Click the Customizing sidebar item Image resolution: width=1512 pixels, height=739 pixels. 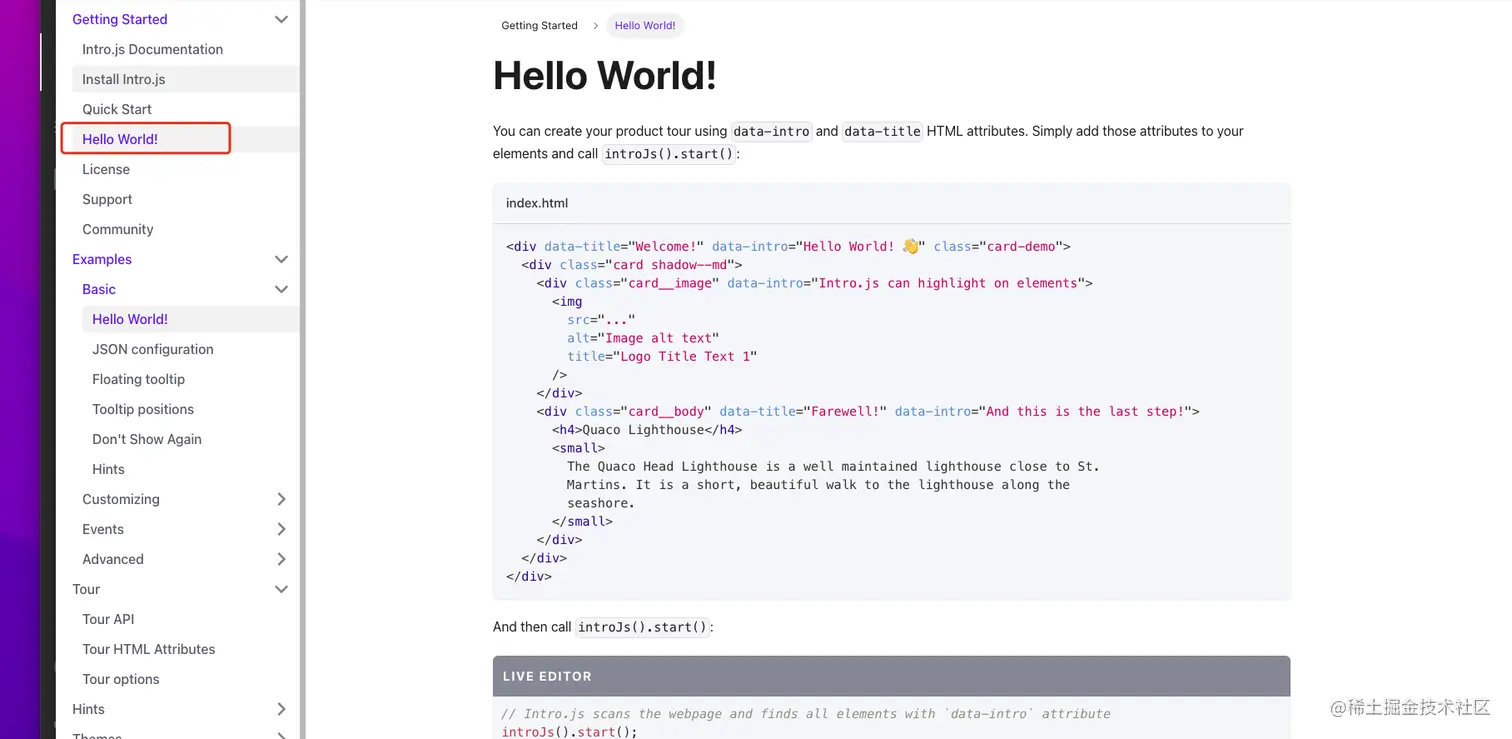(121, 499)
